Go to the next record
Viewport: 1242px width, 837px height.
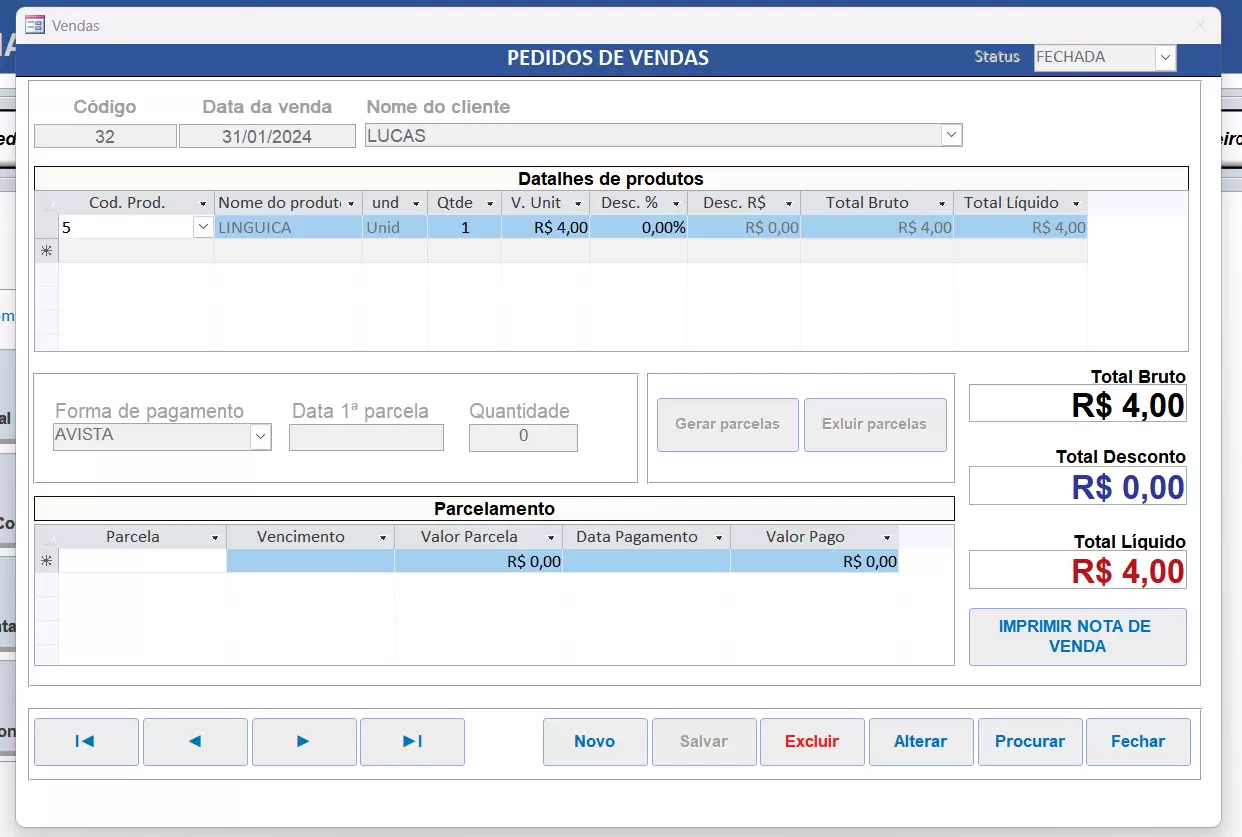click(304, 742)
